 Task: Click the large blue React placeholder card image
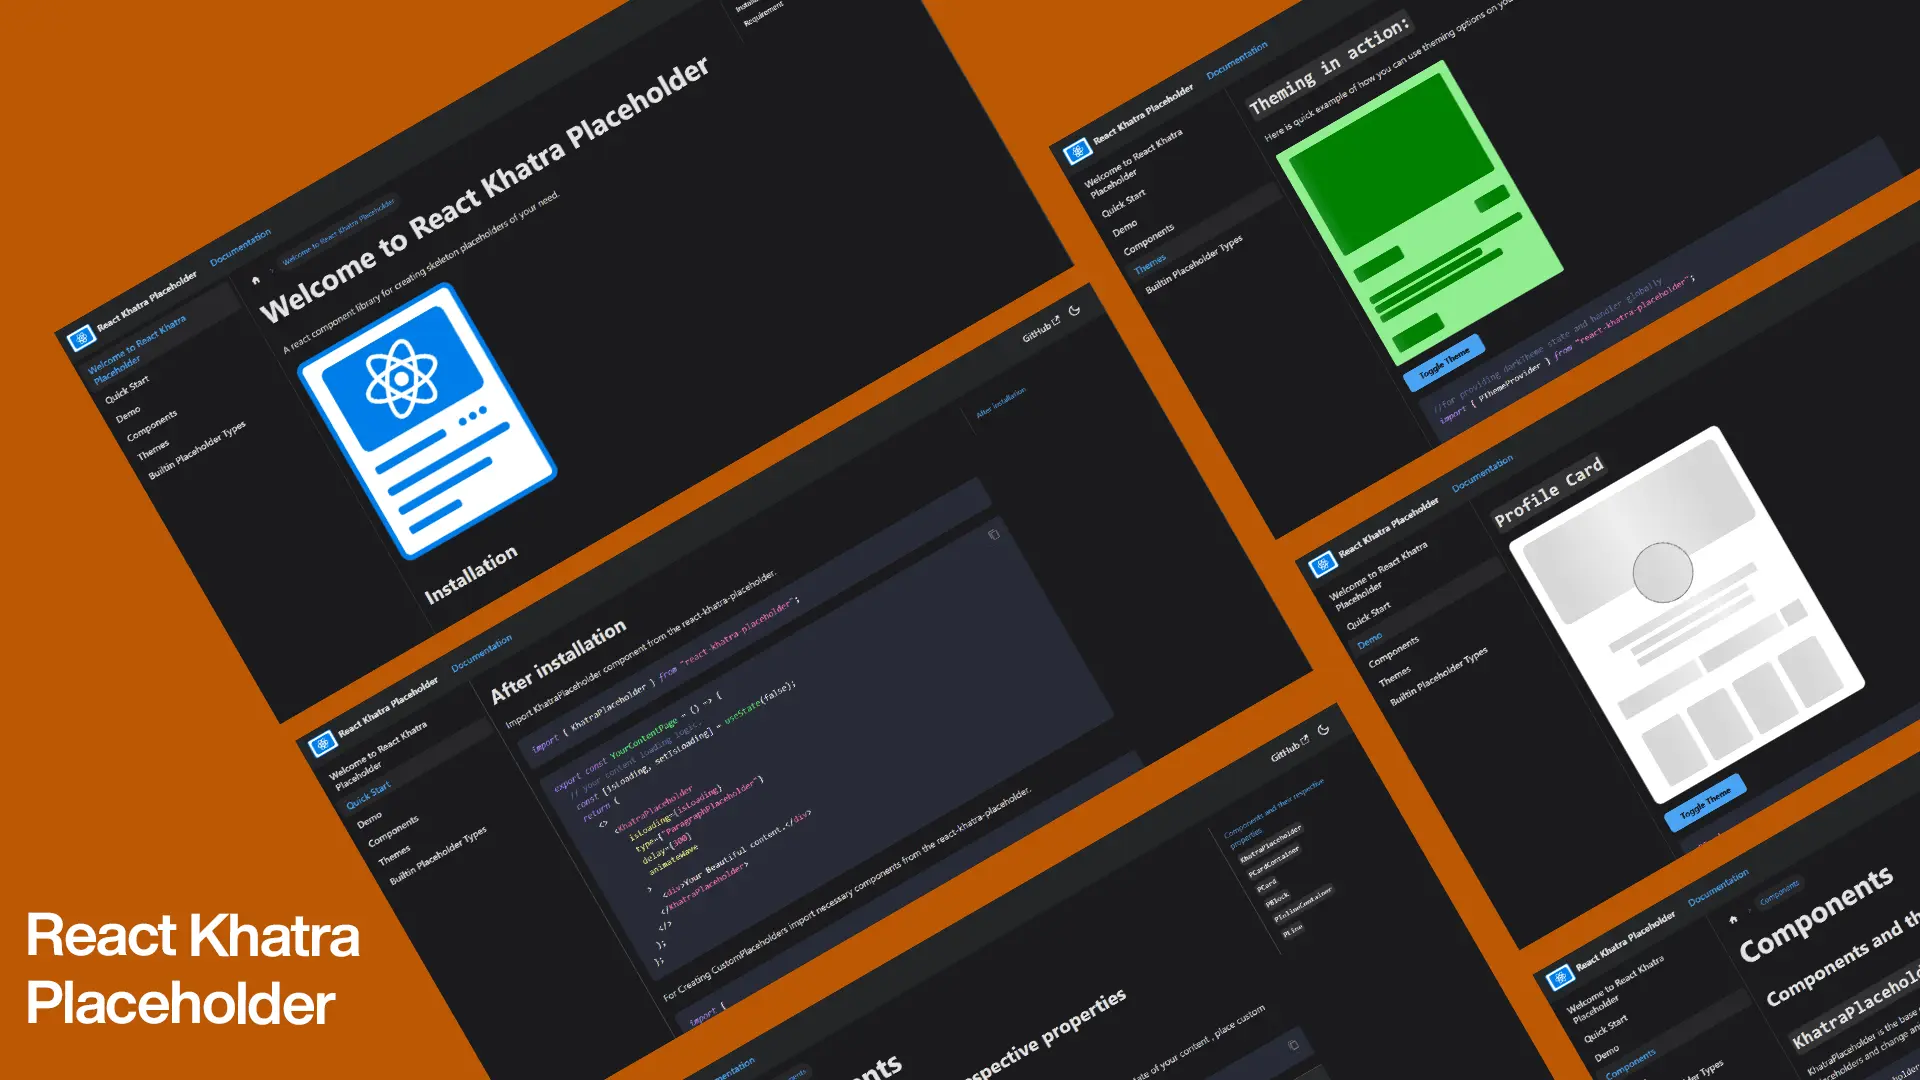click(427, 421)
